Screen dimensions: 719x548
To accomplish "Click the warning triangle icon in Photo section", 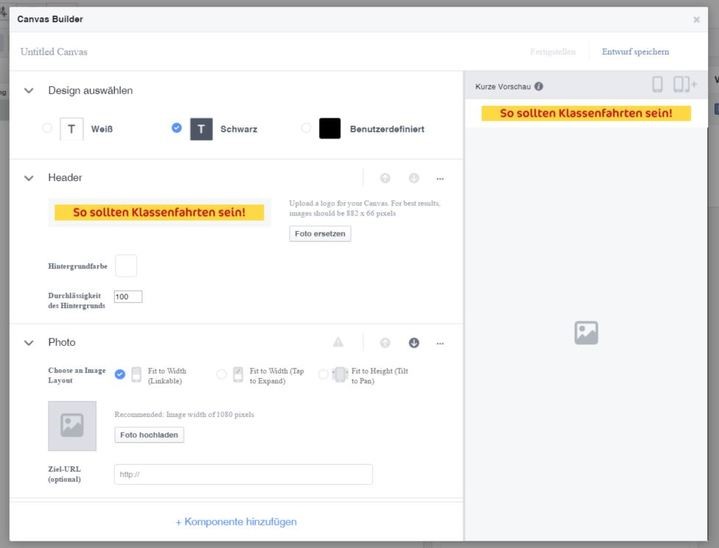I will coord(338,343).
